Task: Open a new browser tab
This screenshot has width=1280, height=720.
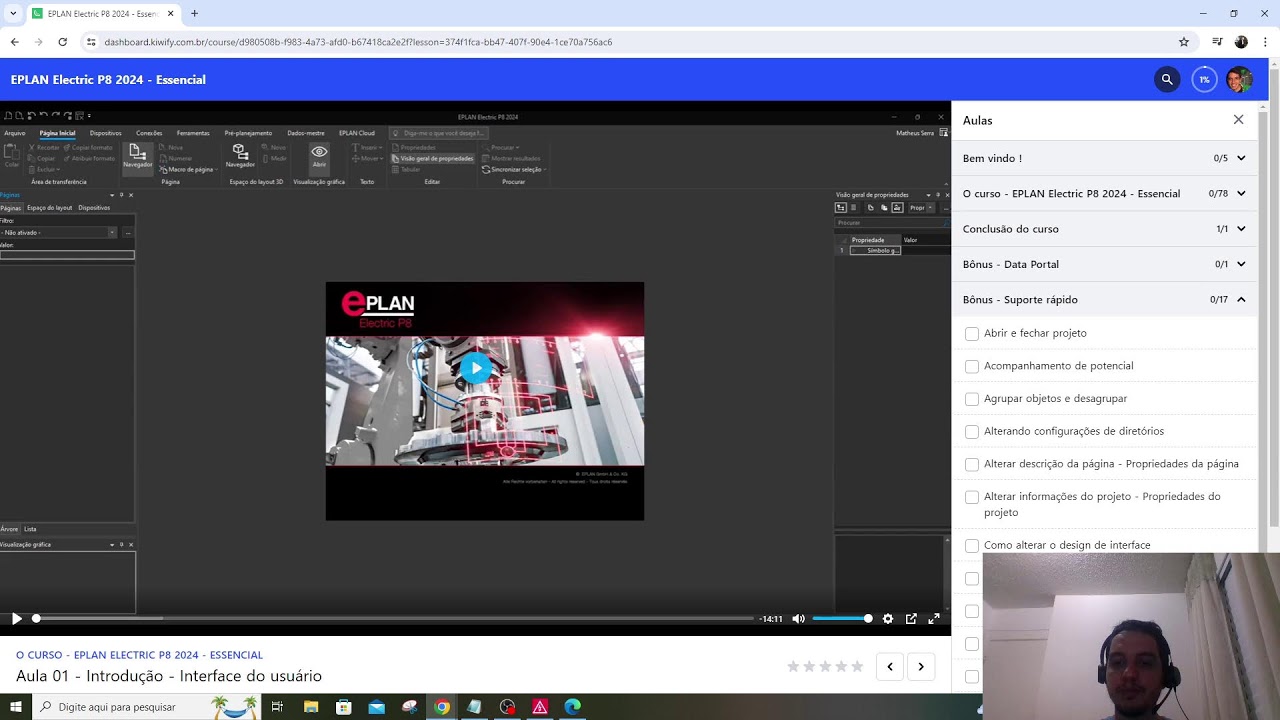Action: pyautogui.click(x=194, y=14)
